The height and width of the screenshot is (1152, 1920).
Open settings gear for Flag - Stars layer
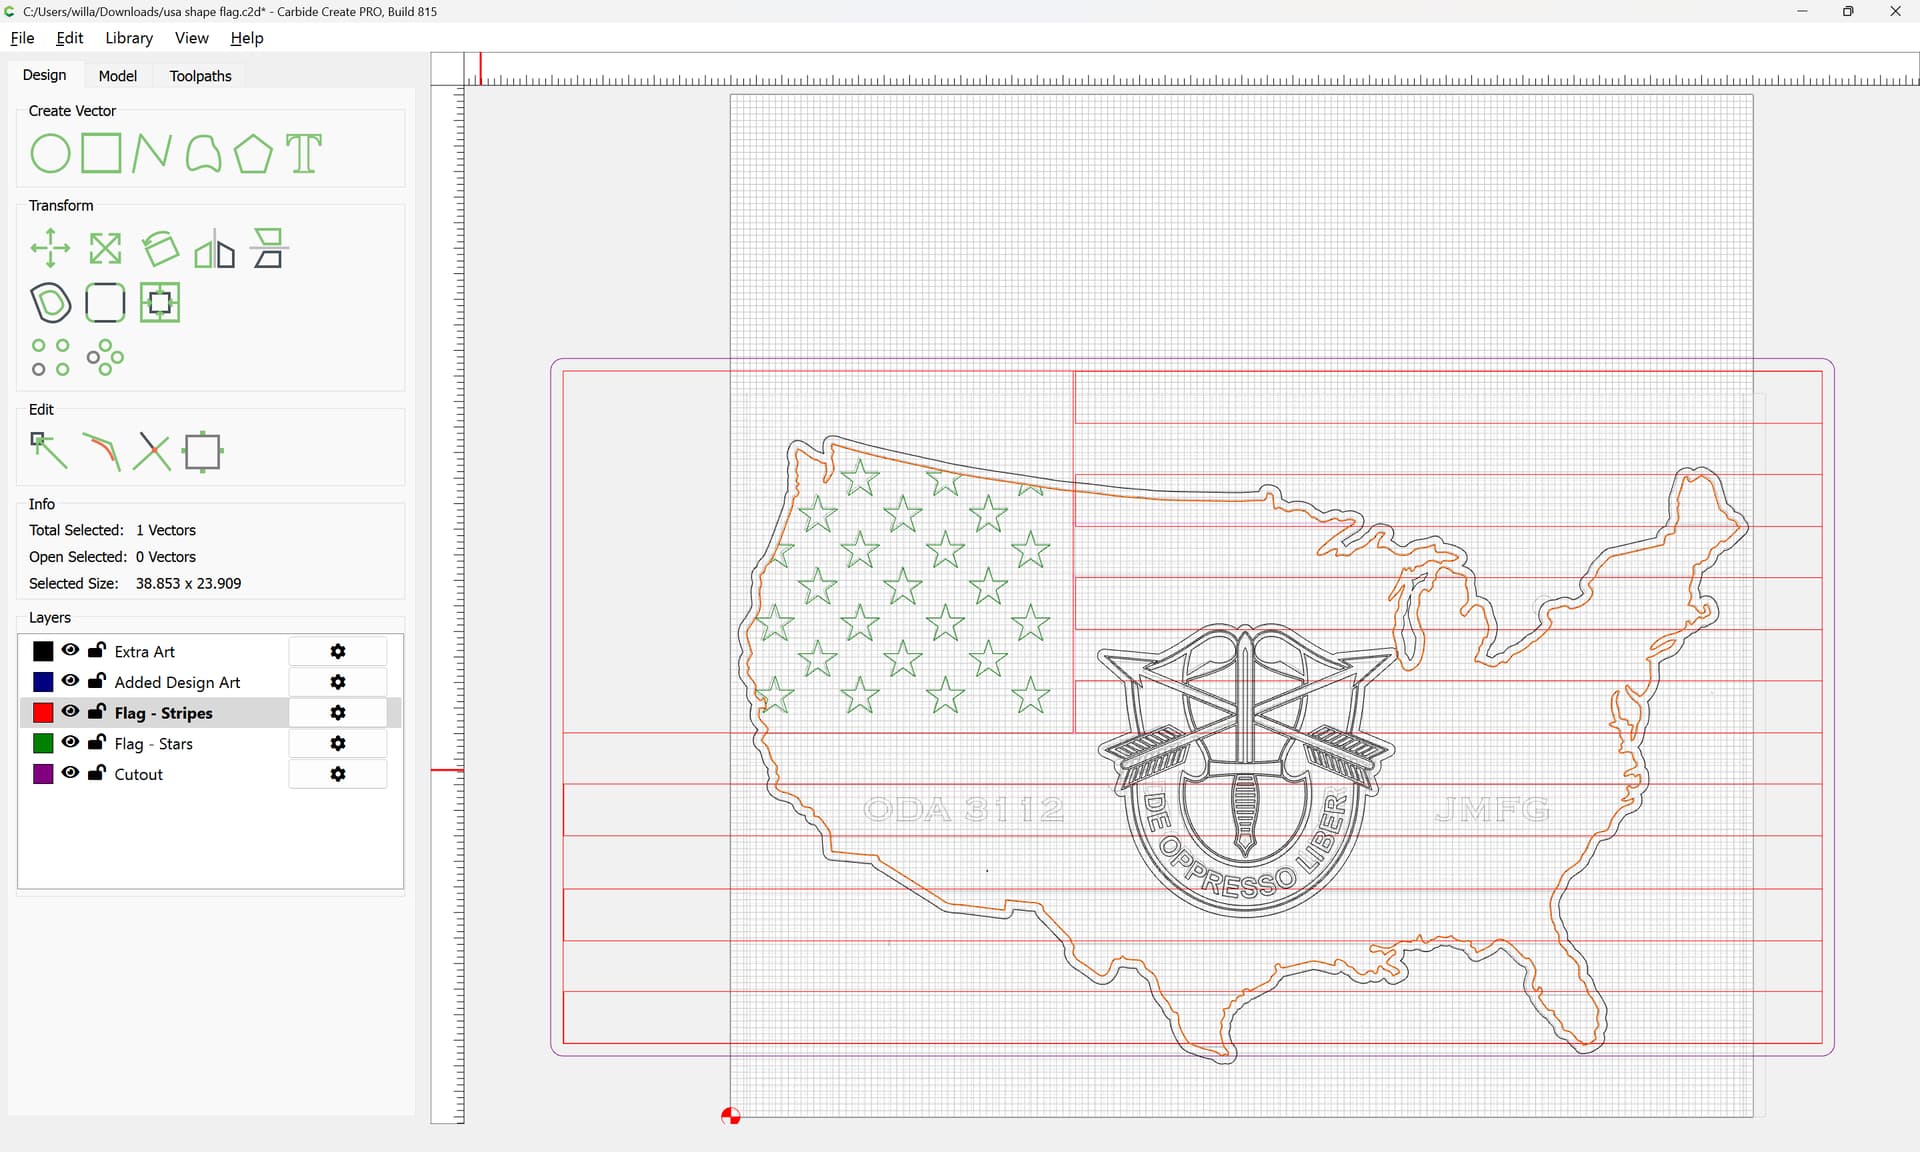[x=338, y=744]
